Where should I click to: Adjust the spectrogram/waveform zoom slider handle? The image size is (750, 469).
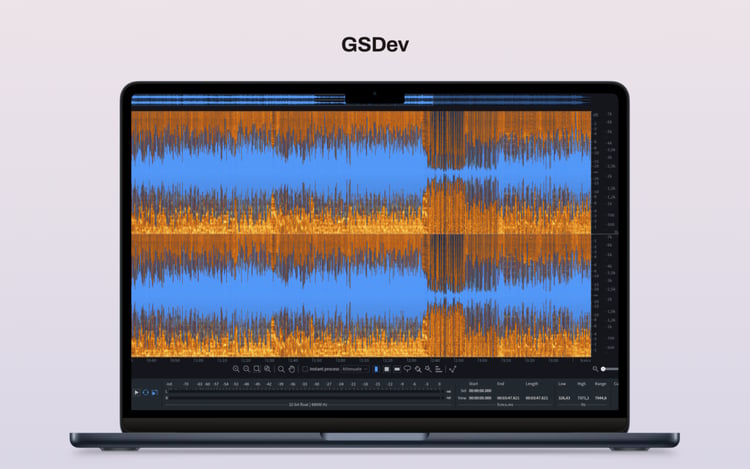coord(604,369)
